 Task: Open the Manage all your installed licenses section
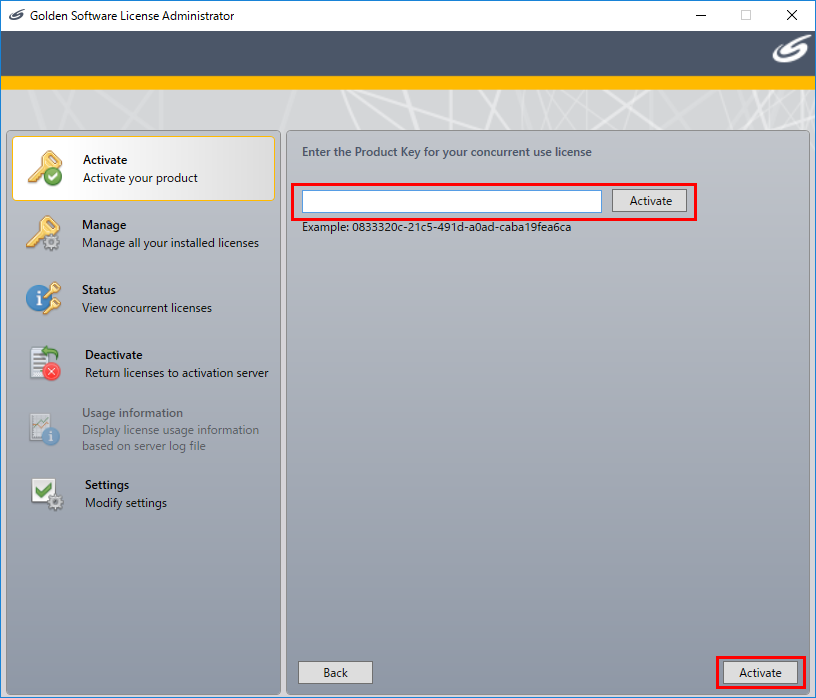click(x=144, y=234)
